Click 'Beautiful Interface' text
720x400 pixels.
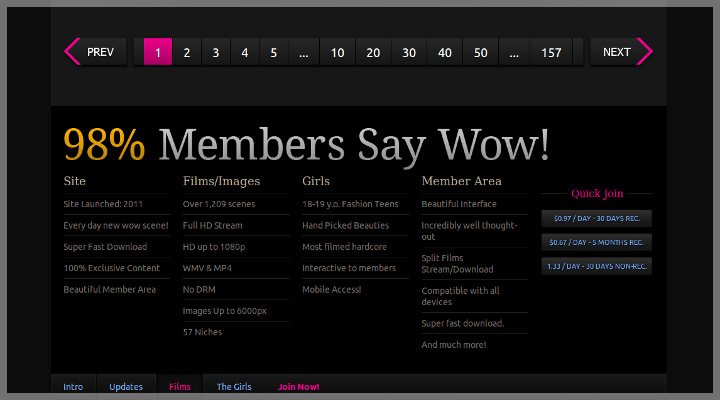(459, 204)
